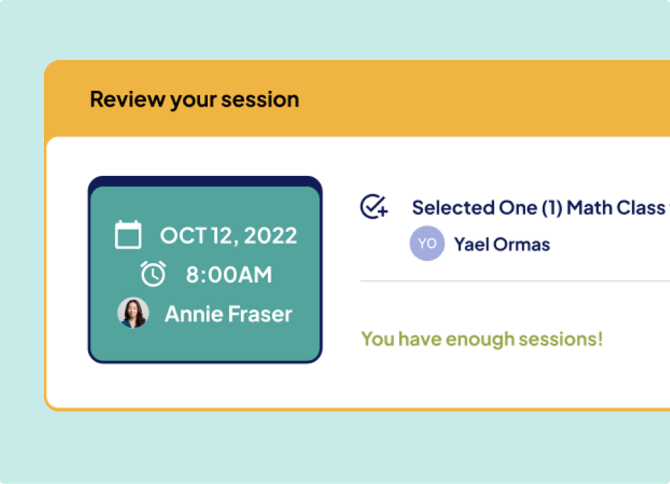Click the 8:00AM session time
The image size is (670, 484).
pos(228,275)
